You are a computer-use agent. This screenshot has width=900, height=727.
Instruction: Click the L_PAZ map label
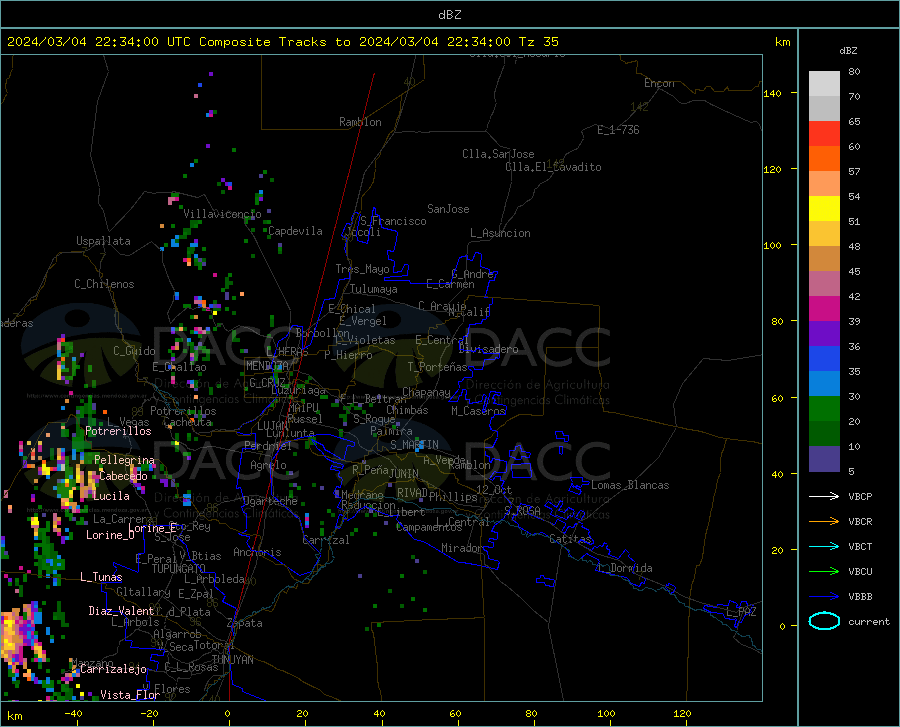(741, 612)
